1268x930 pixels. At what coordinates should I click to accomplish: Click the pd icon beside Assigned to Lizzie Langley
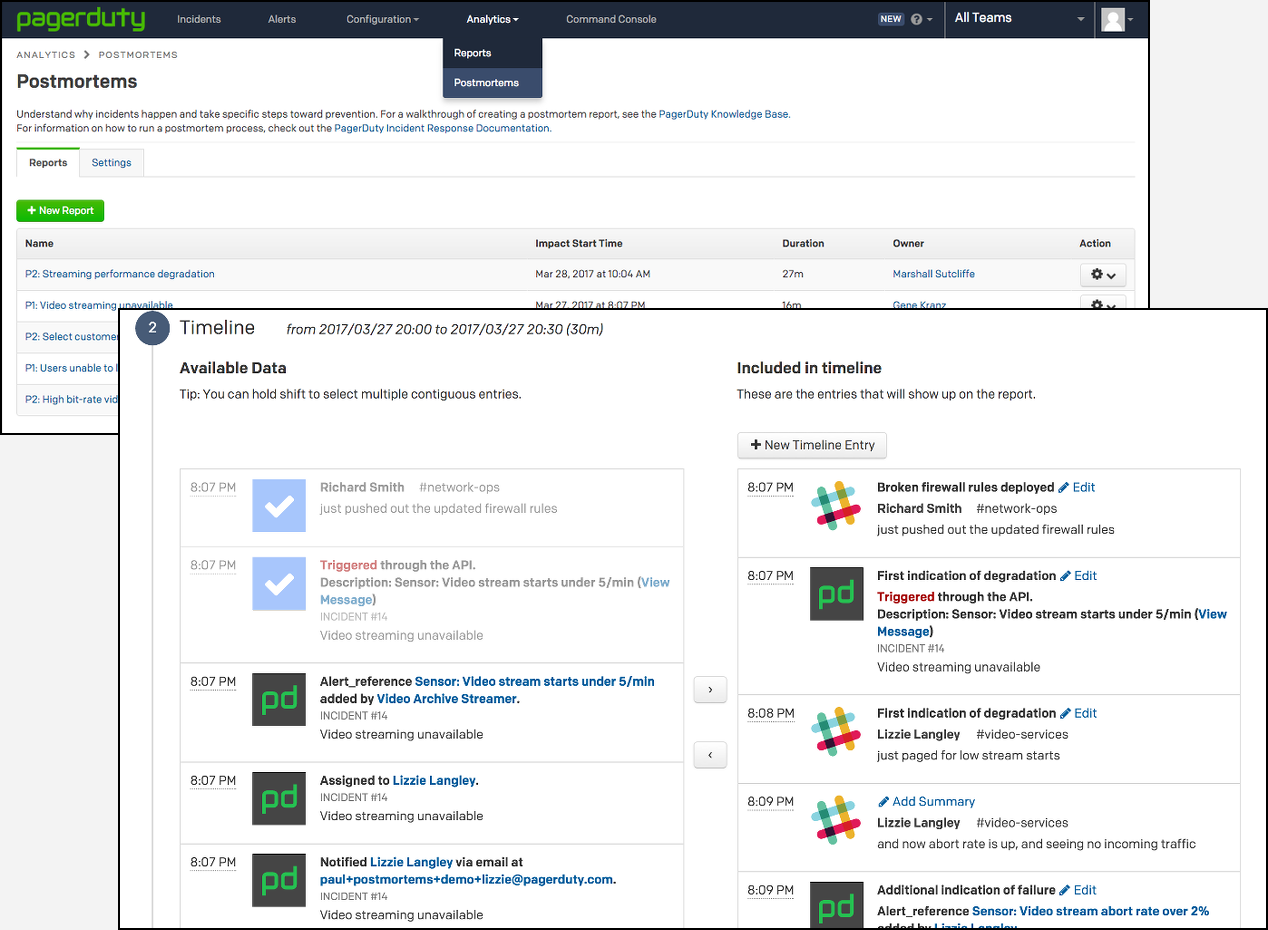coord(279,798)
